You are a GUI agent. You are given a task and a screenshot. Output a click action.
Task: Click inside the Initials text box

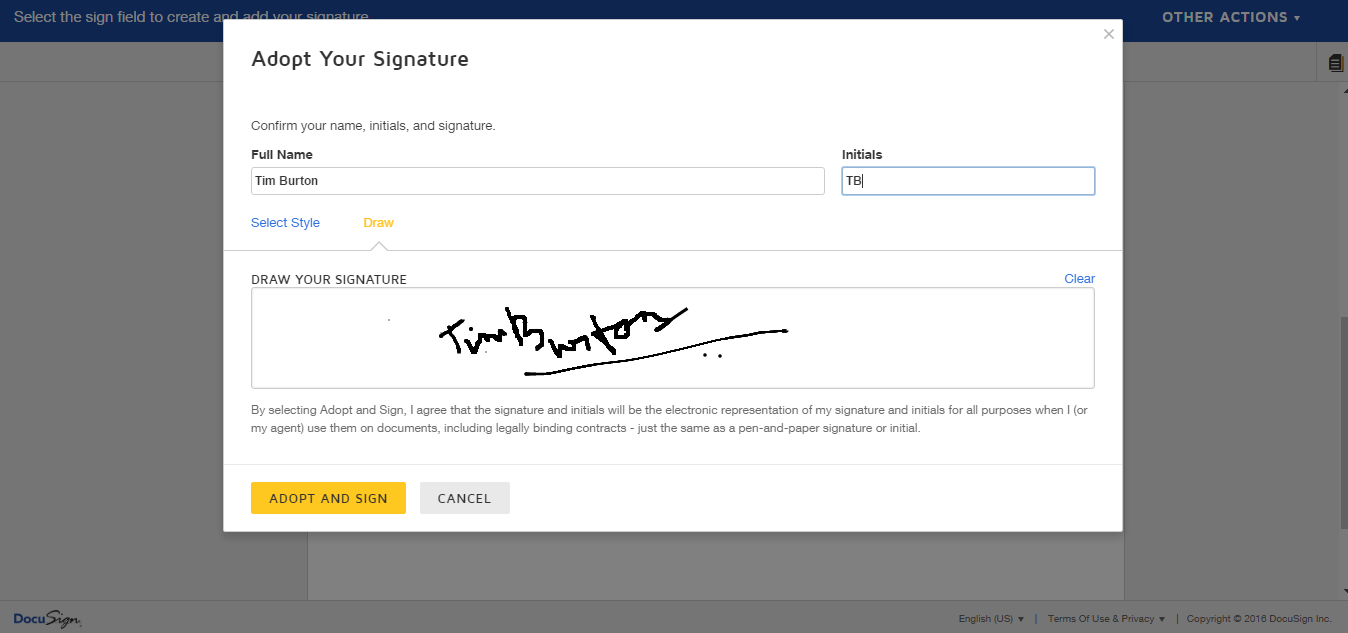967,181
